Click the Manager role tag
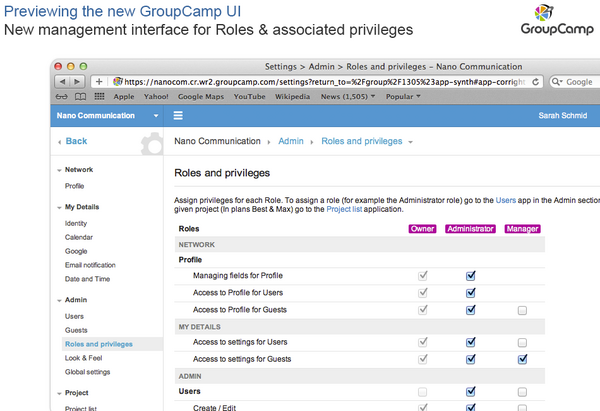 pos(522,229)
